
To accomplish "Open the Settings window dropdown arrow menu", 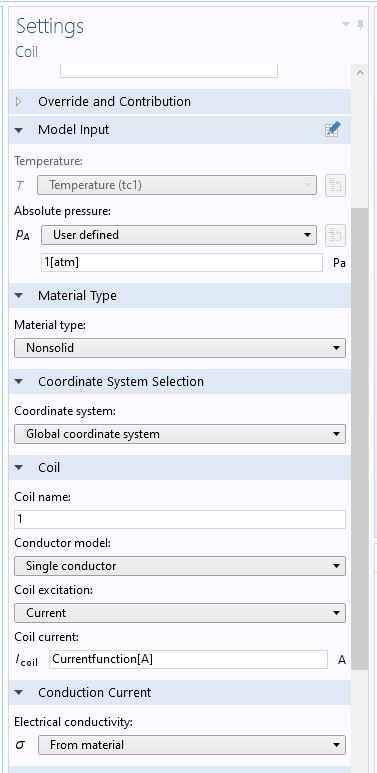I will [346, 25].
